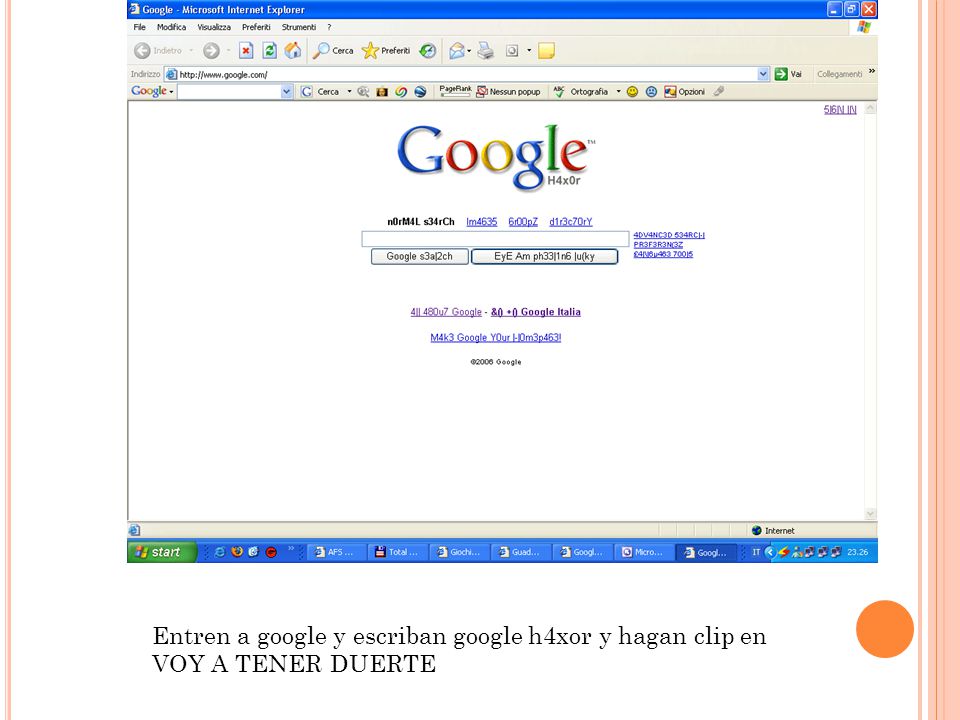Image resolution: width=960 pixels, height=720 pixels.
Task: Switch to the Total taskbar window
Action: pos(397,552)
